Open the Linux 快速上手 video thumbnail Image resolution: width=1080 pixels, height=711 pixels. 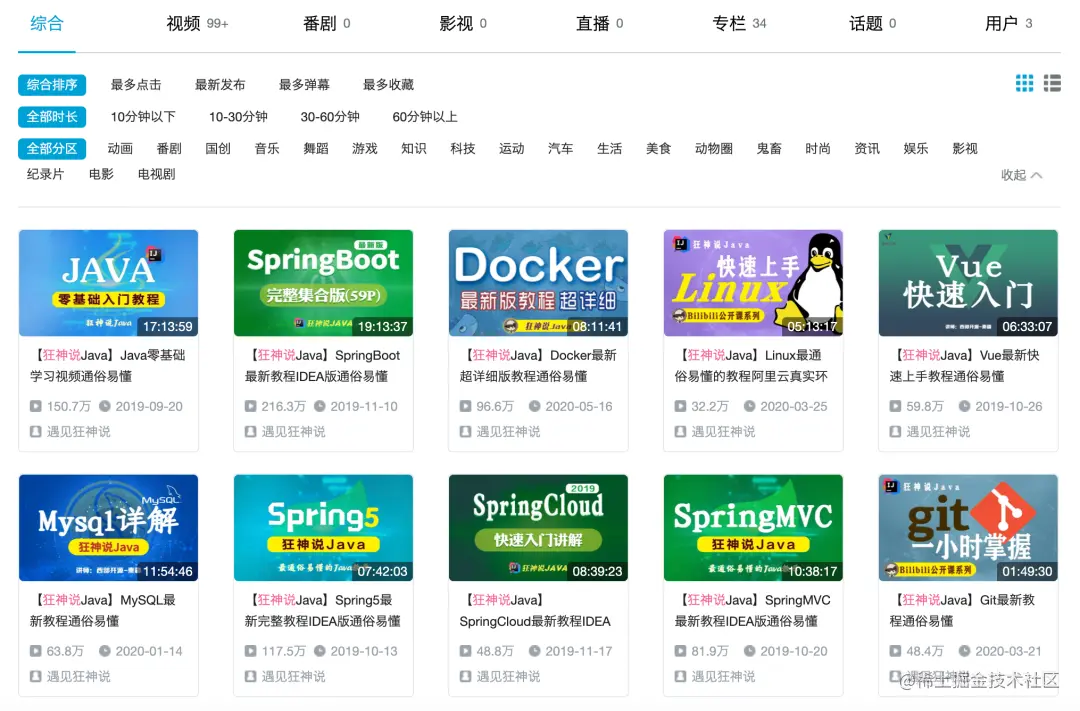click(753, 283)
